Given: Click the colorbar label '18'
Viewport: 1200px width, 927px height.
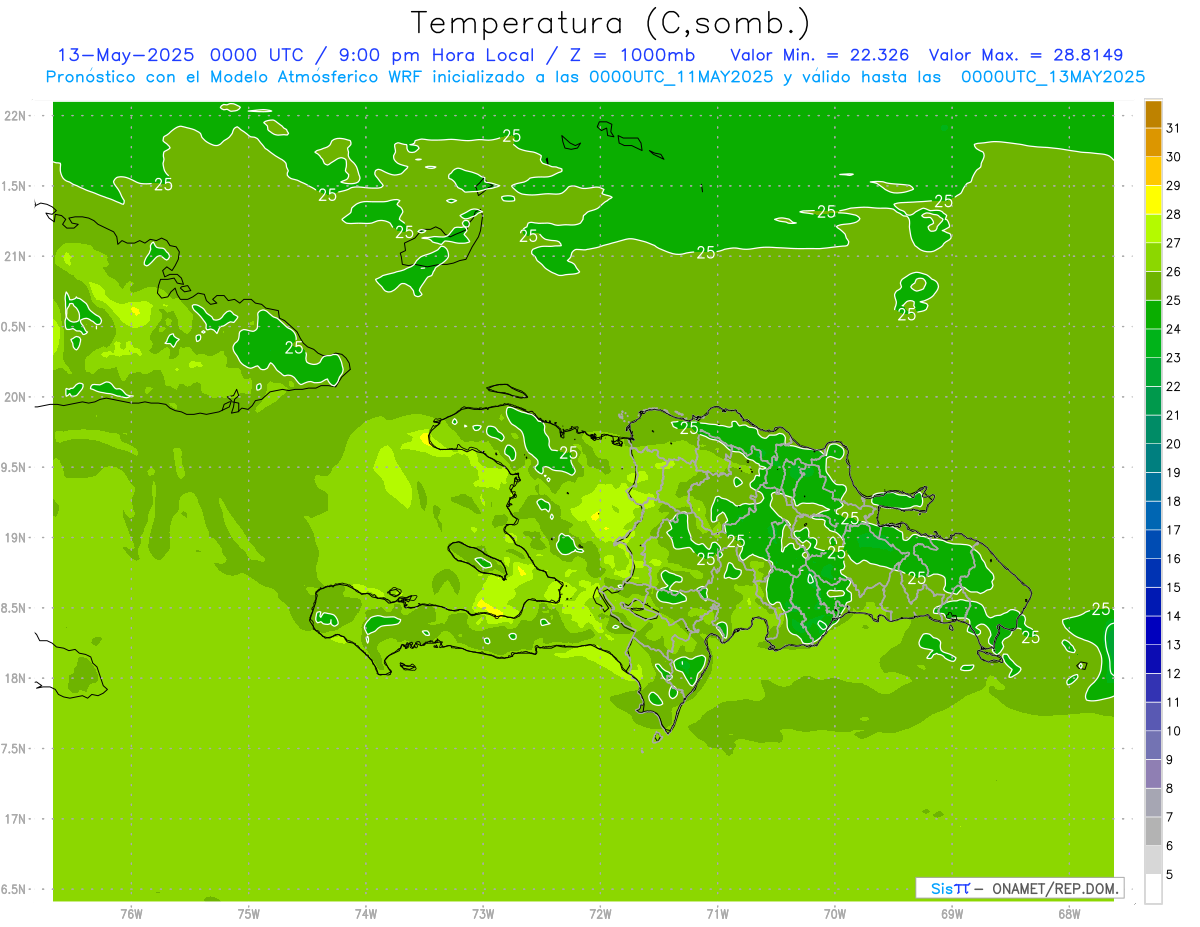Looking at the screenshot, I should pos(1174,501).
